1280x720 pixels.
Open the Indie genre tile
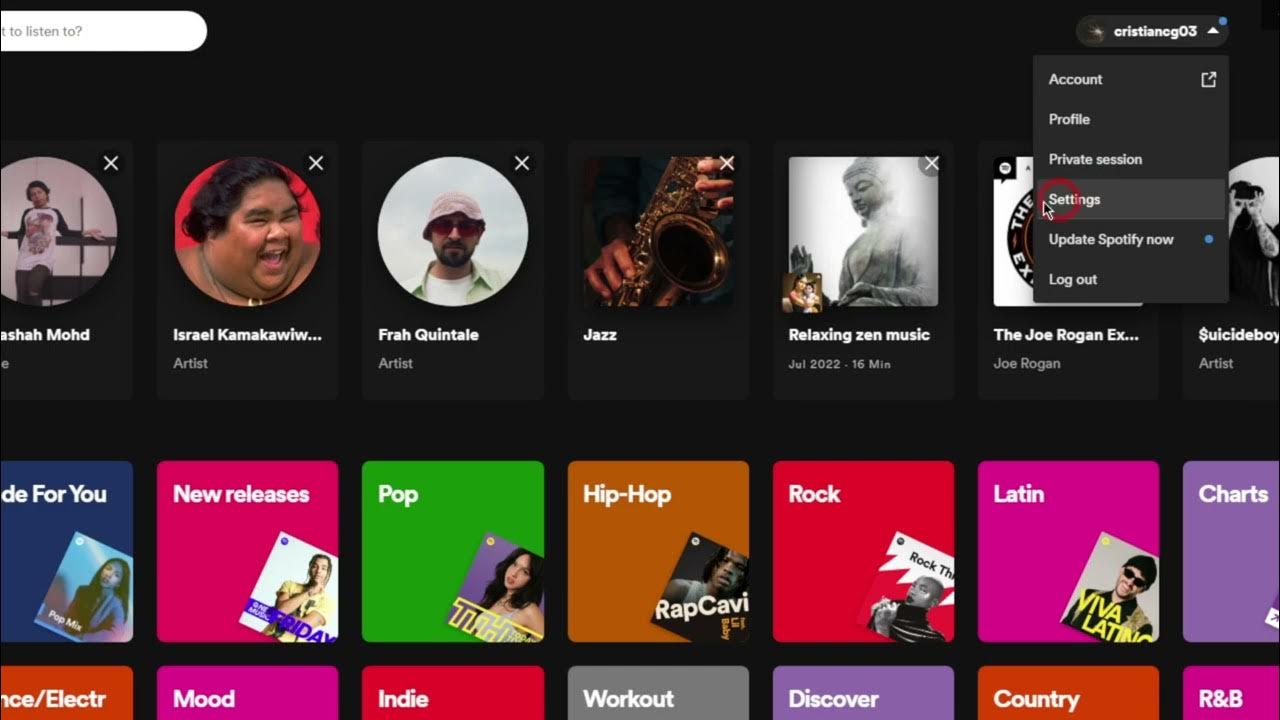point(453,693)
